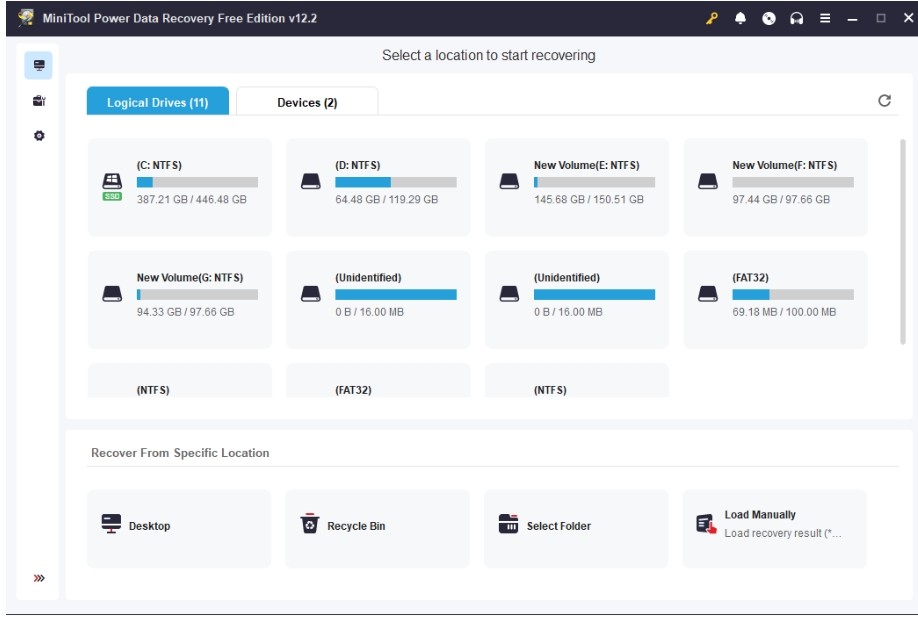The width and height of the screenshot is (918, 624).
Task: Open the toolbox utilities sidebar icon
Action: 39,99
